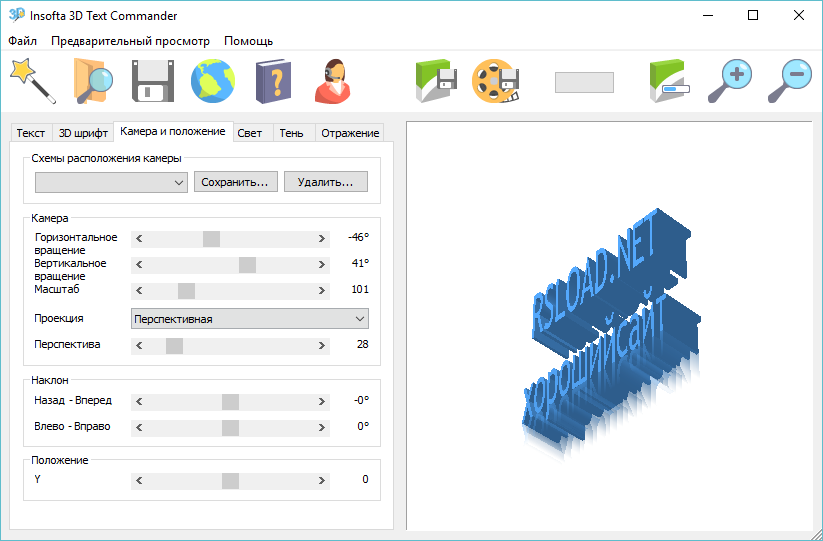Click right arrow of Вертикальное вращение slider
823x541 pixels.
click(322, 264)
